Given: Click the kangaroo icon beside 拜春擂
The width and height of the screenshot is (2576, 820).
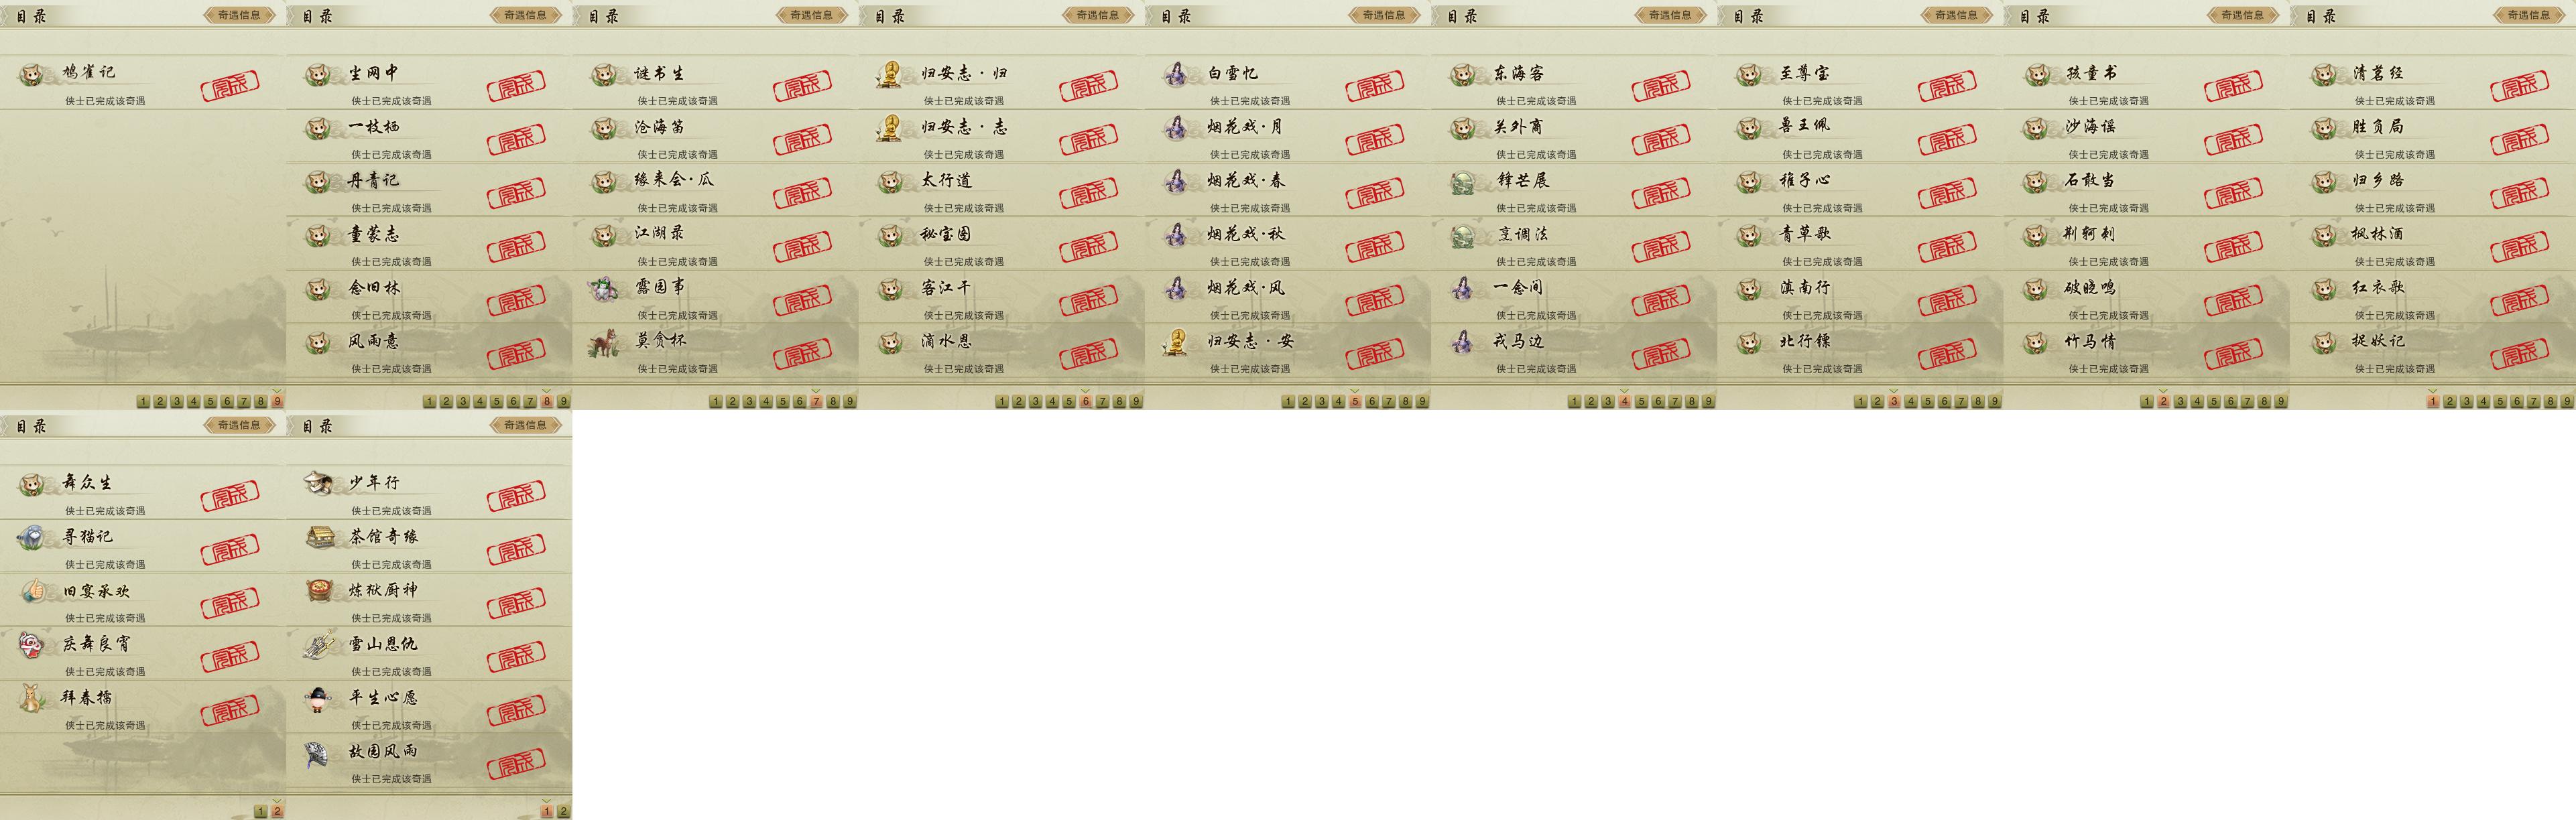Looking at the screenshot, I should (31, 698).
